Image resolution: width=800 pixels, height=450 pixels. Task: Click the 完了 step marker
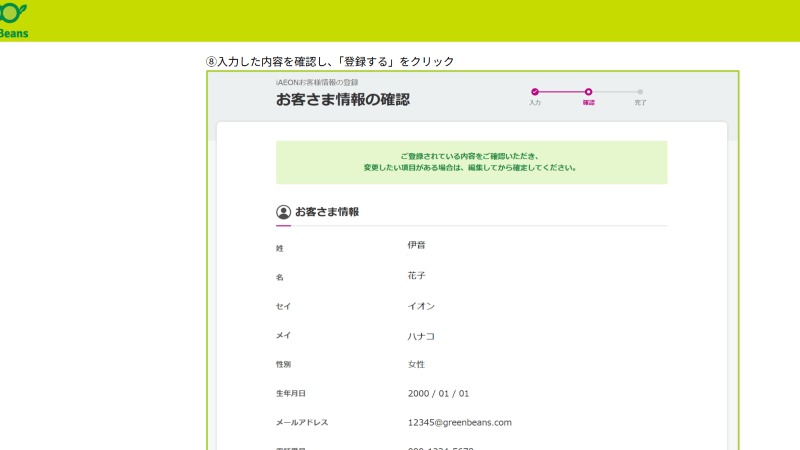coord(640,92)
